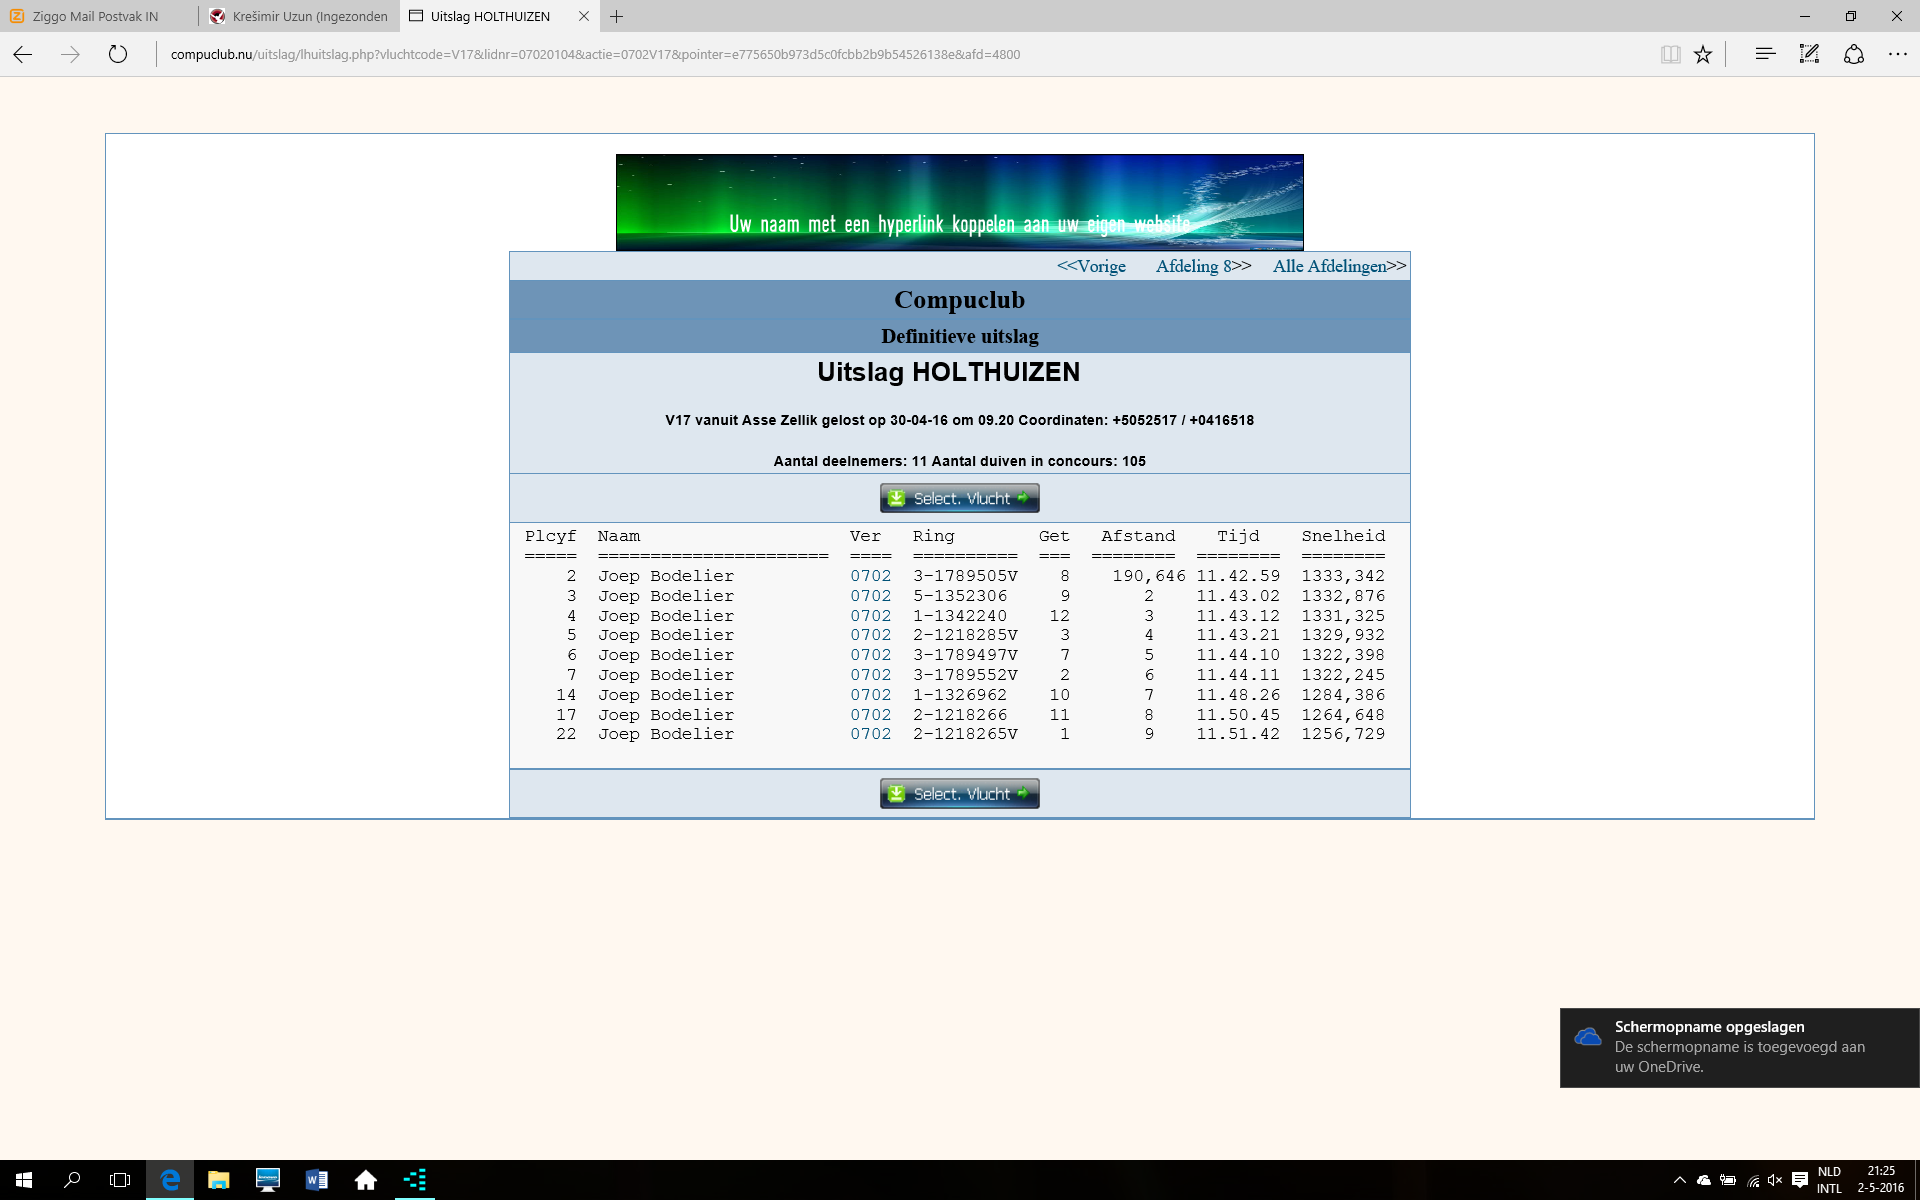
Task: Open the browser More (…) menu
Action: coord(1898,54)
